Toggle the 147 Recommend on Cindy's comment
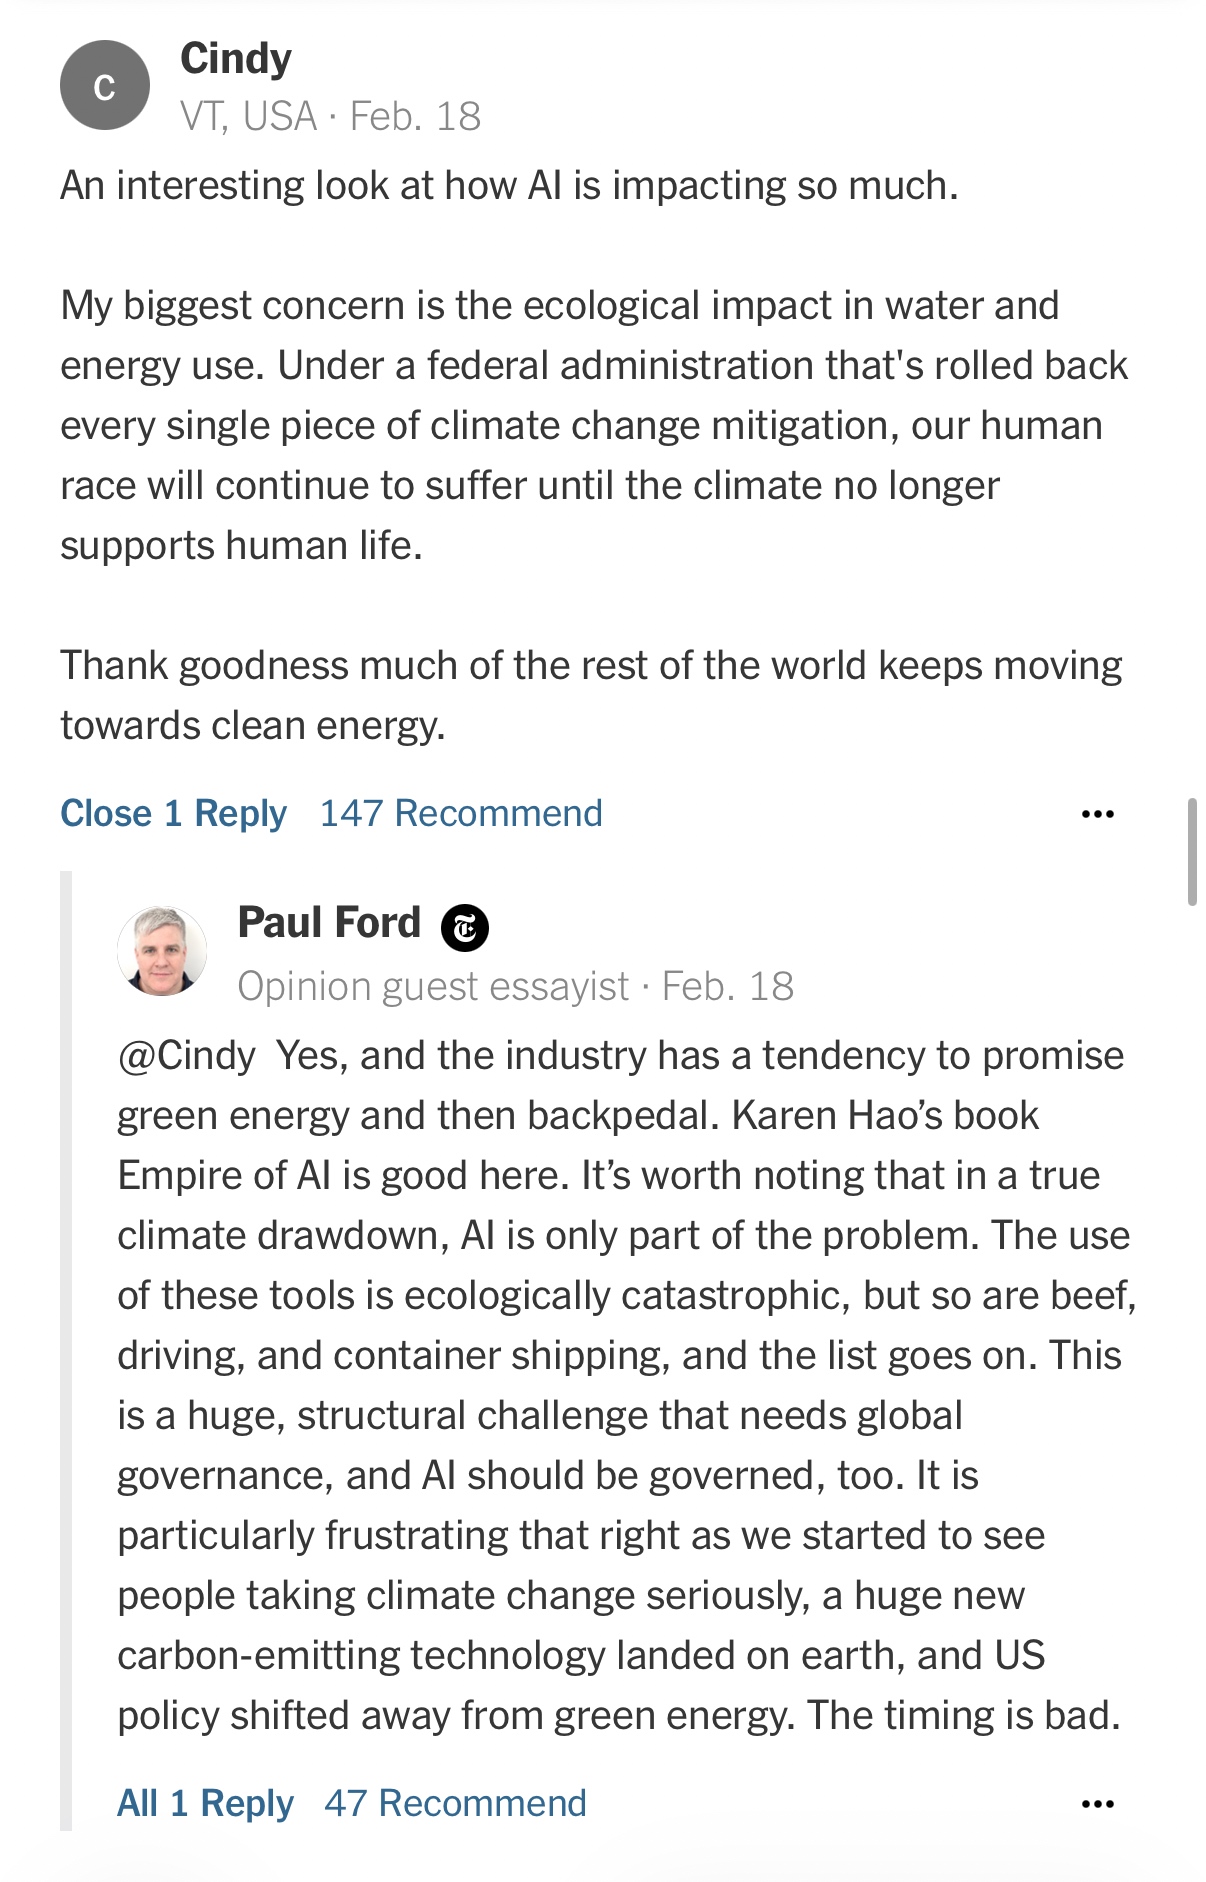The height and width of the screenshot is (1882, 1206). click(x=461, y=814)
